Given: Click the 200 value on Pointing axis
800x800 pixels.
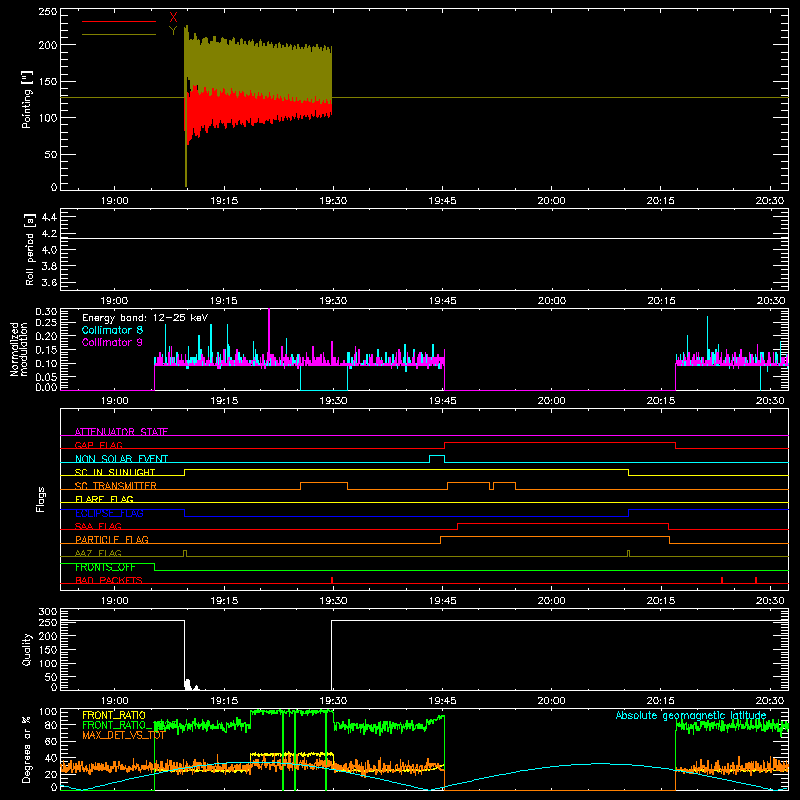Looking at the screenshot, I should click(48, 45).
